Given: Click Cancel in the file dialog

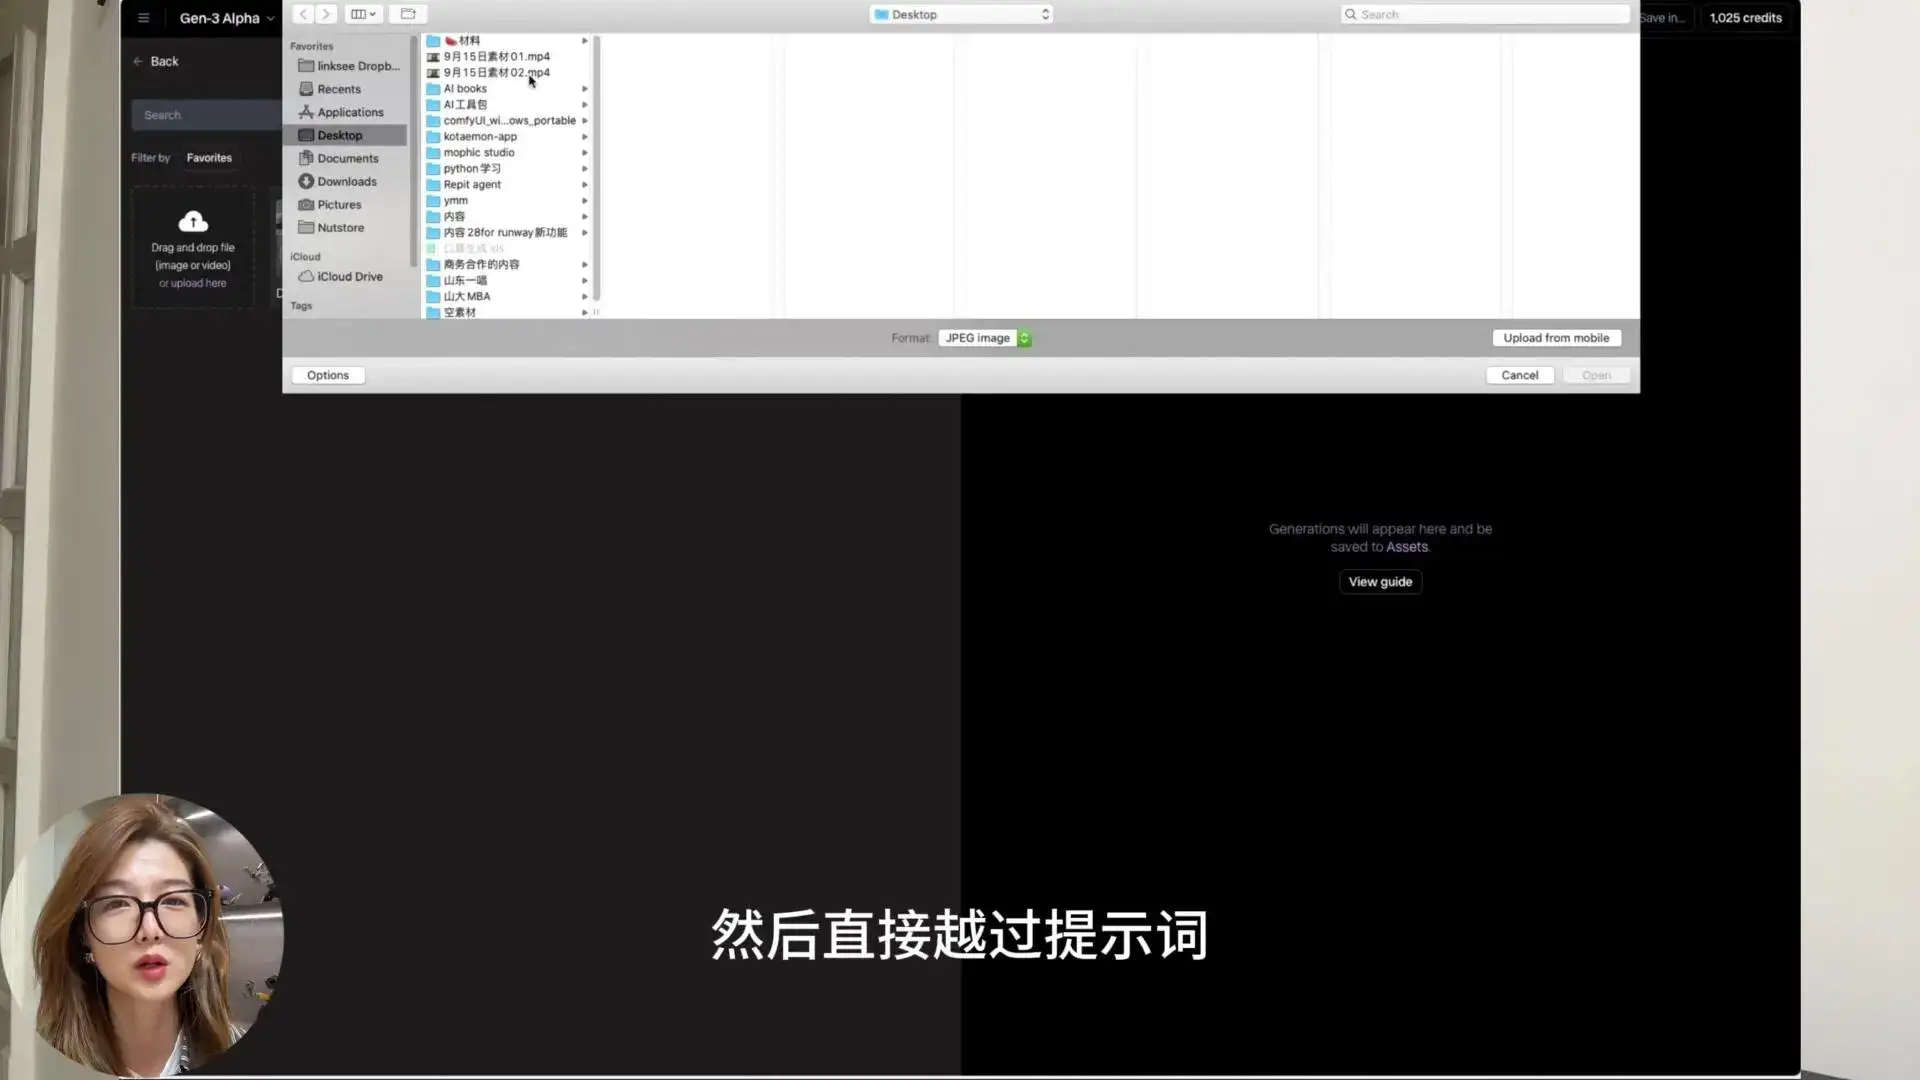Looking at the screenshot, I should (1519, 374).
